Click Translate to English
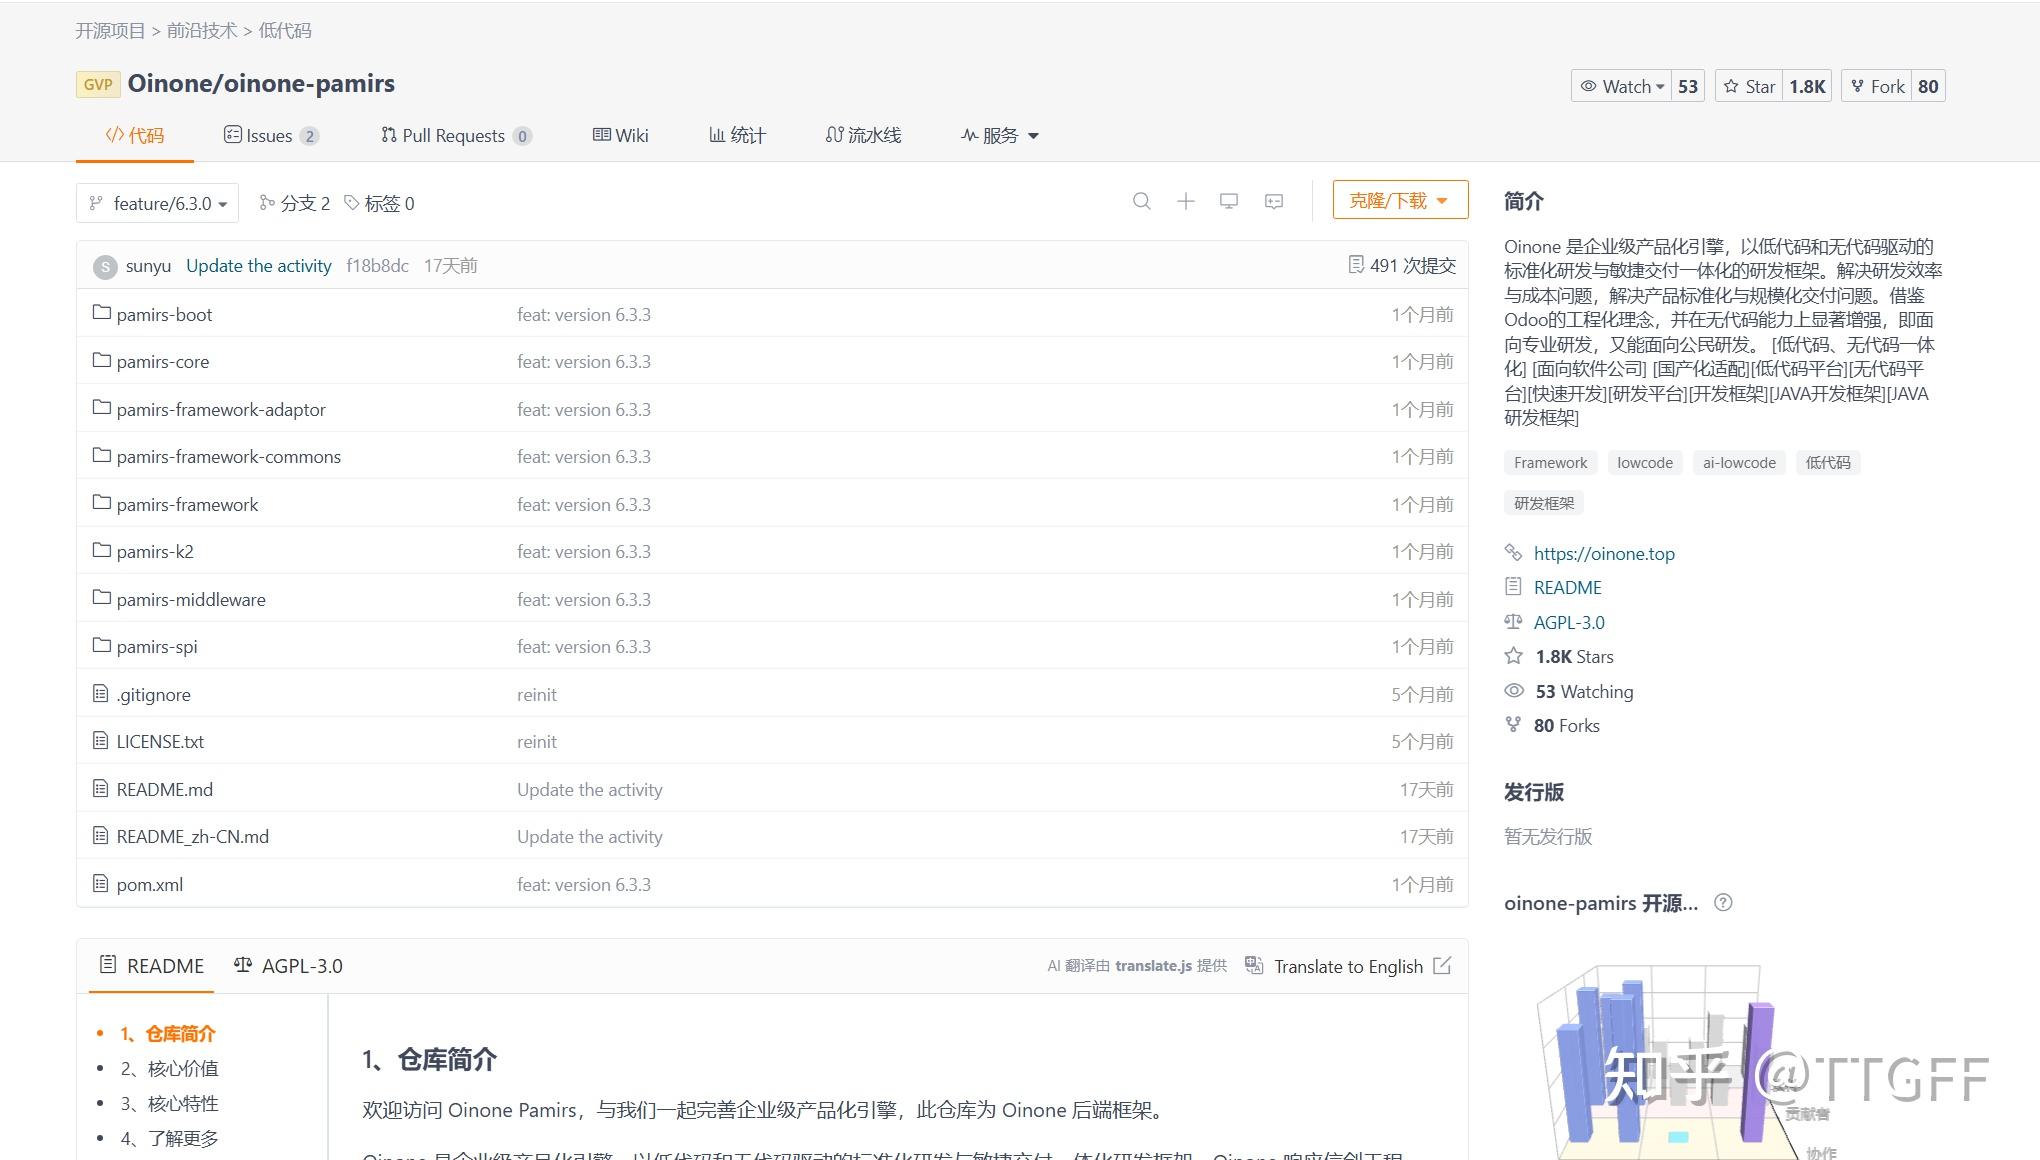 (x=1348, y=966)
